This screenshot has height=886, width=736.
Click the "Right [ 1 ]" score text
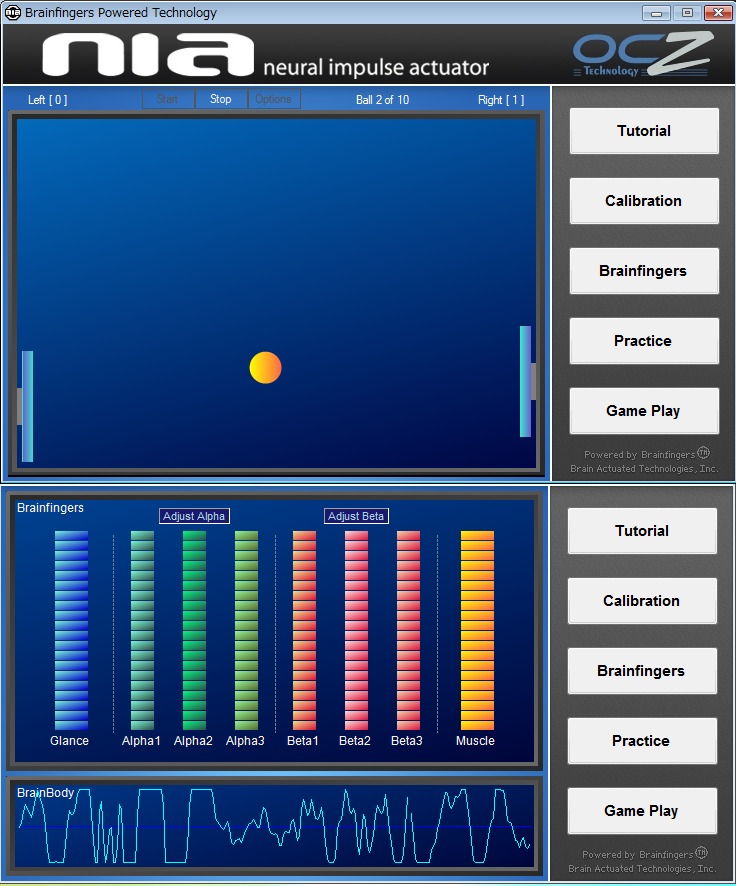point(501,100)
